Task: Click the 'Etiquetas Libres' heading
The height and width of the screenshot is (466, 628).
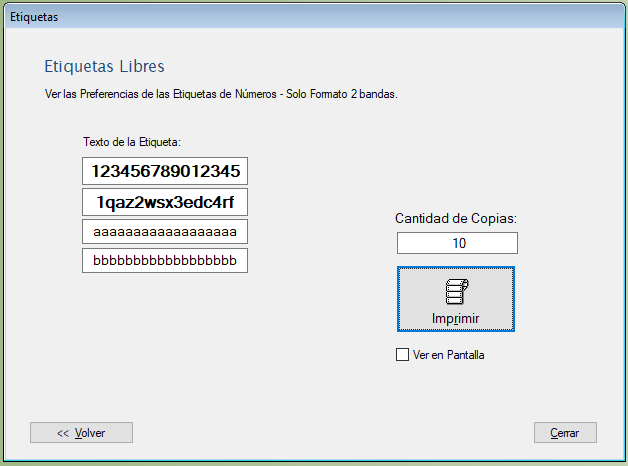Action: pos(104,67)
